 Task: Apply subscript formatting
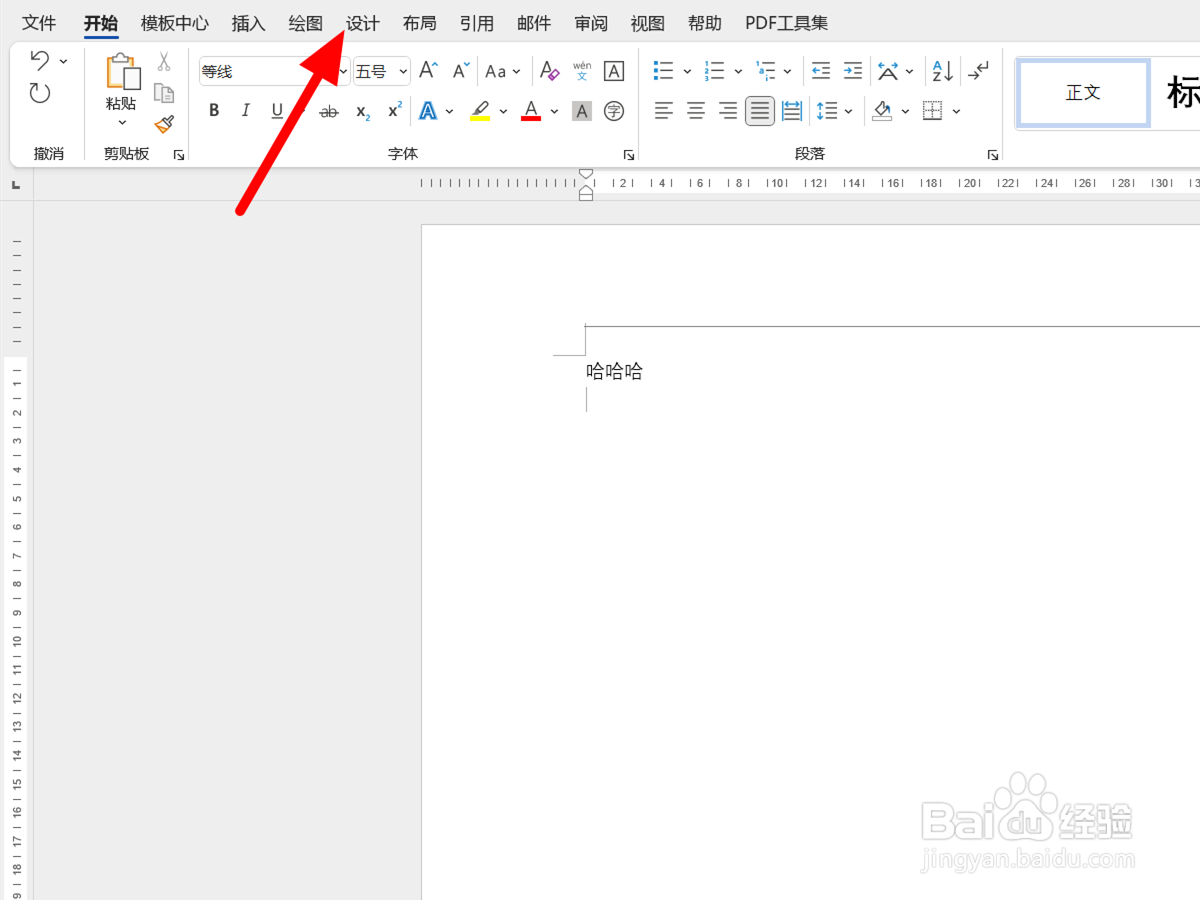coord(363,111)
